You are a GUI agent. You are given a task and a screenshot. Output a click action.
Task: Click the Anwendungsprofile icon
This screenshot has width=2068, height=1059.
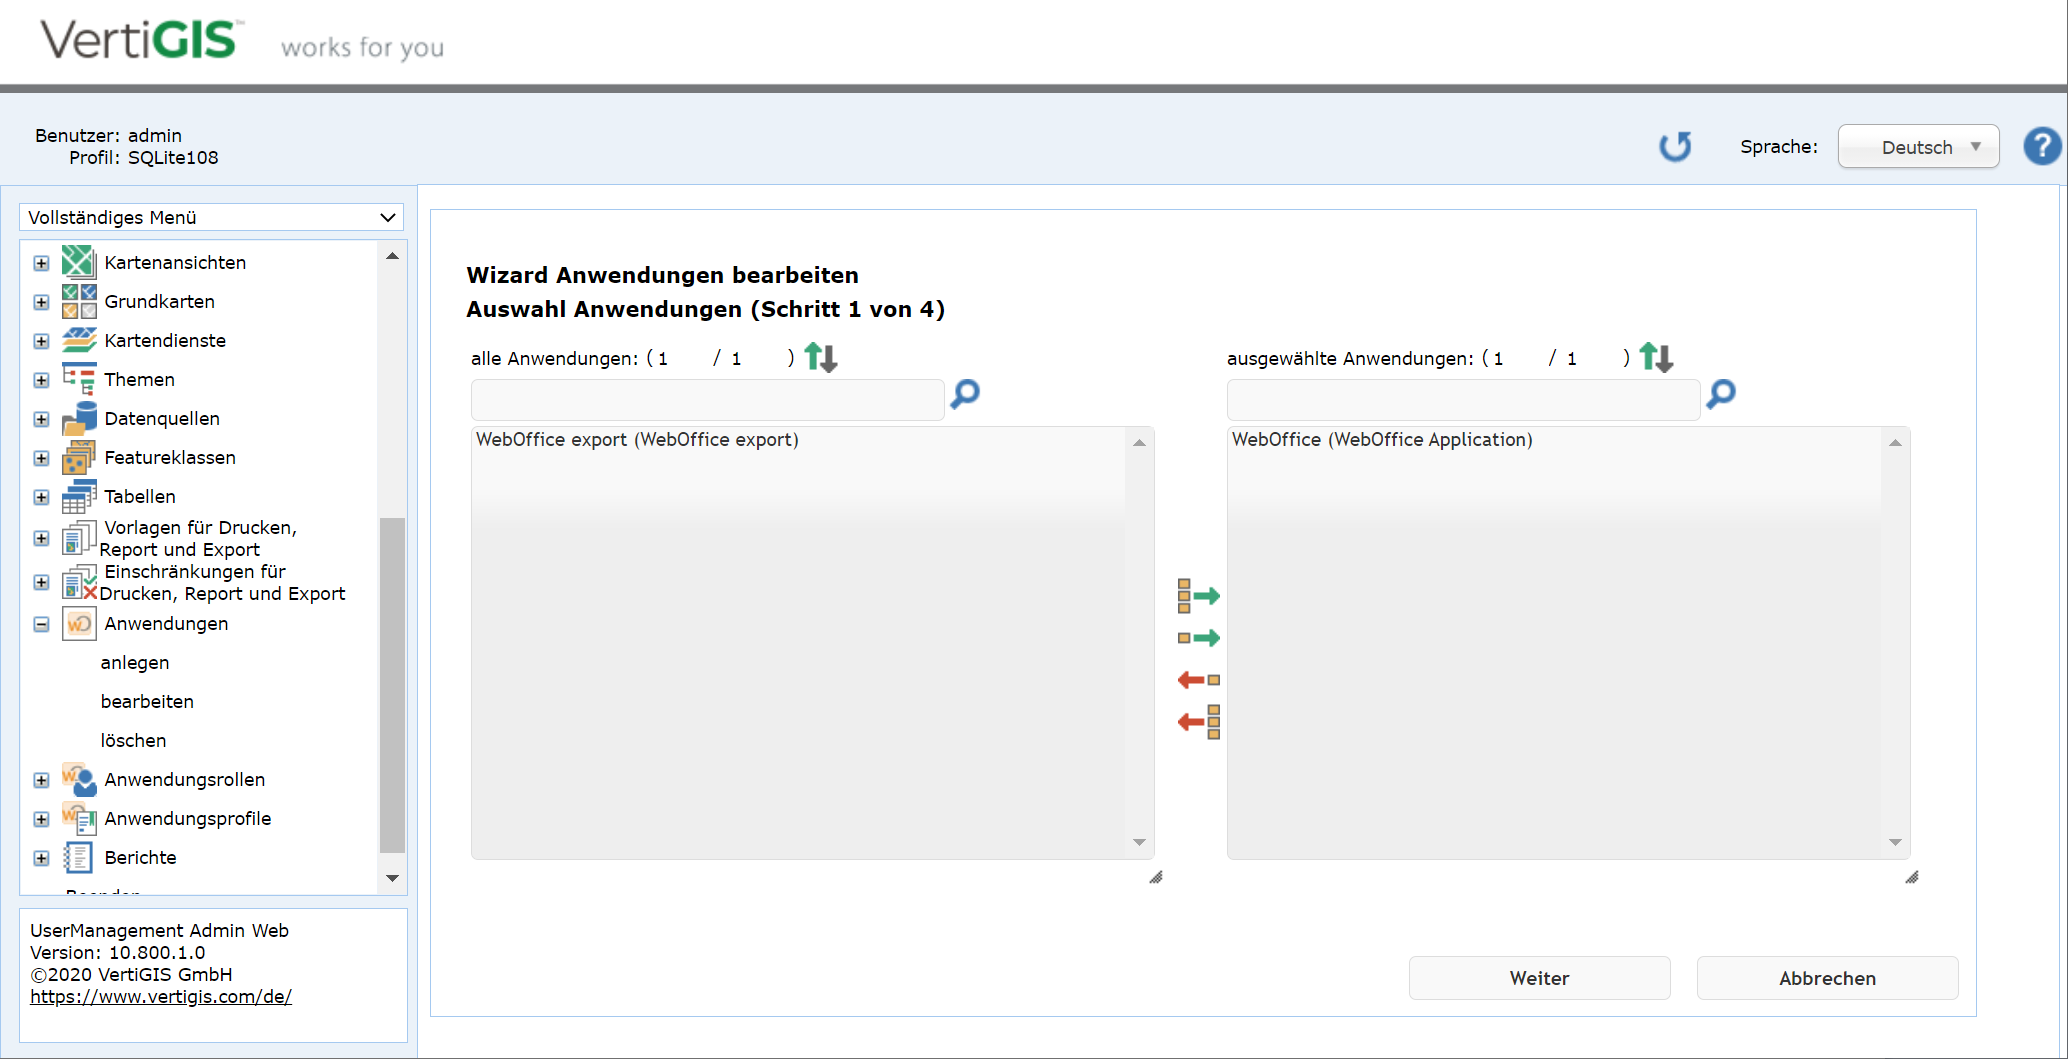(78, 818)
